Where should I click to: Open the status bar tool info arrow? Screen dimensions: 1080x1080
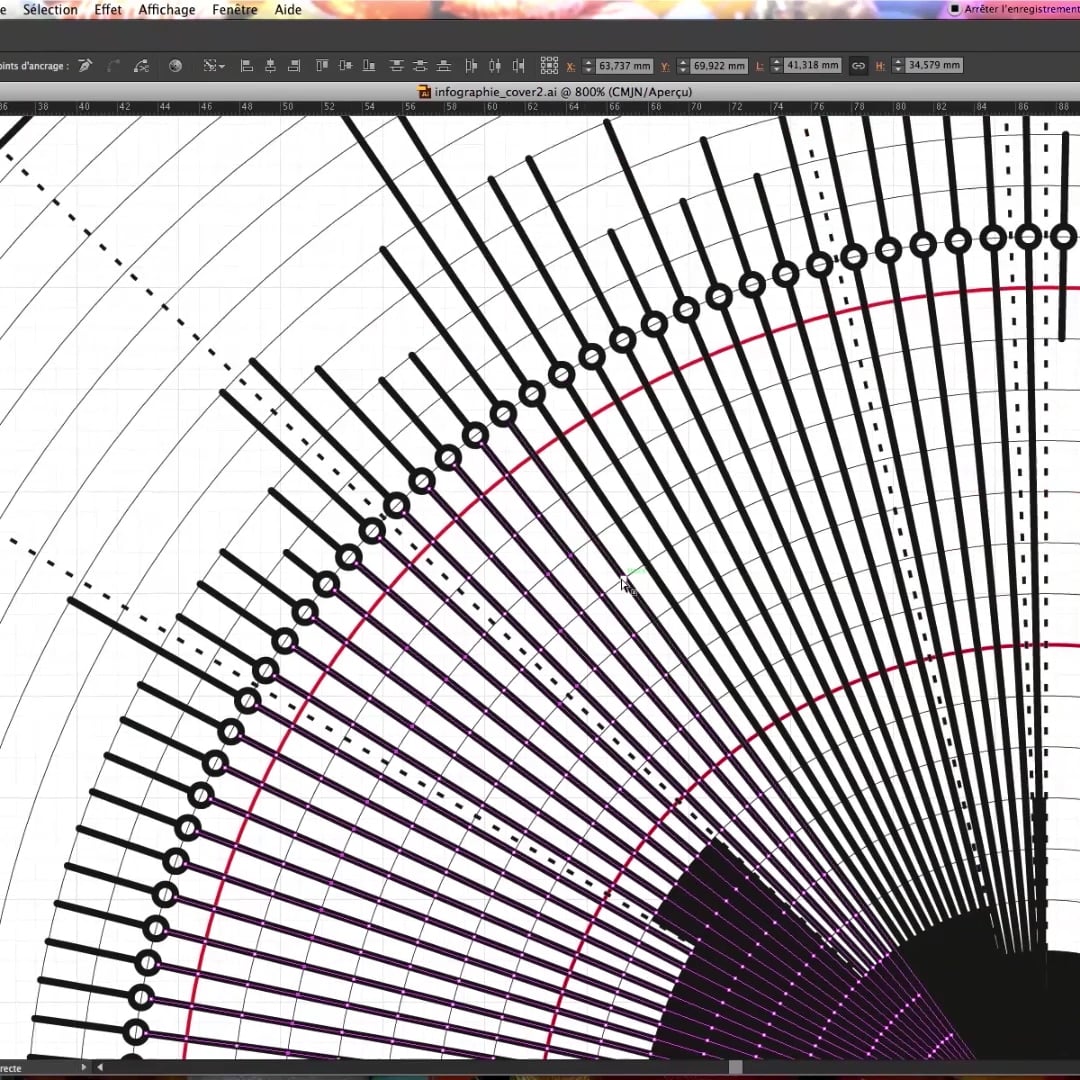point(84,1068)
